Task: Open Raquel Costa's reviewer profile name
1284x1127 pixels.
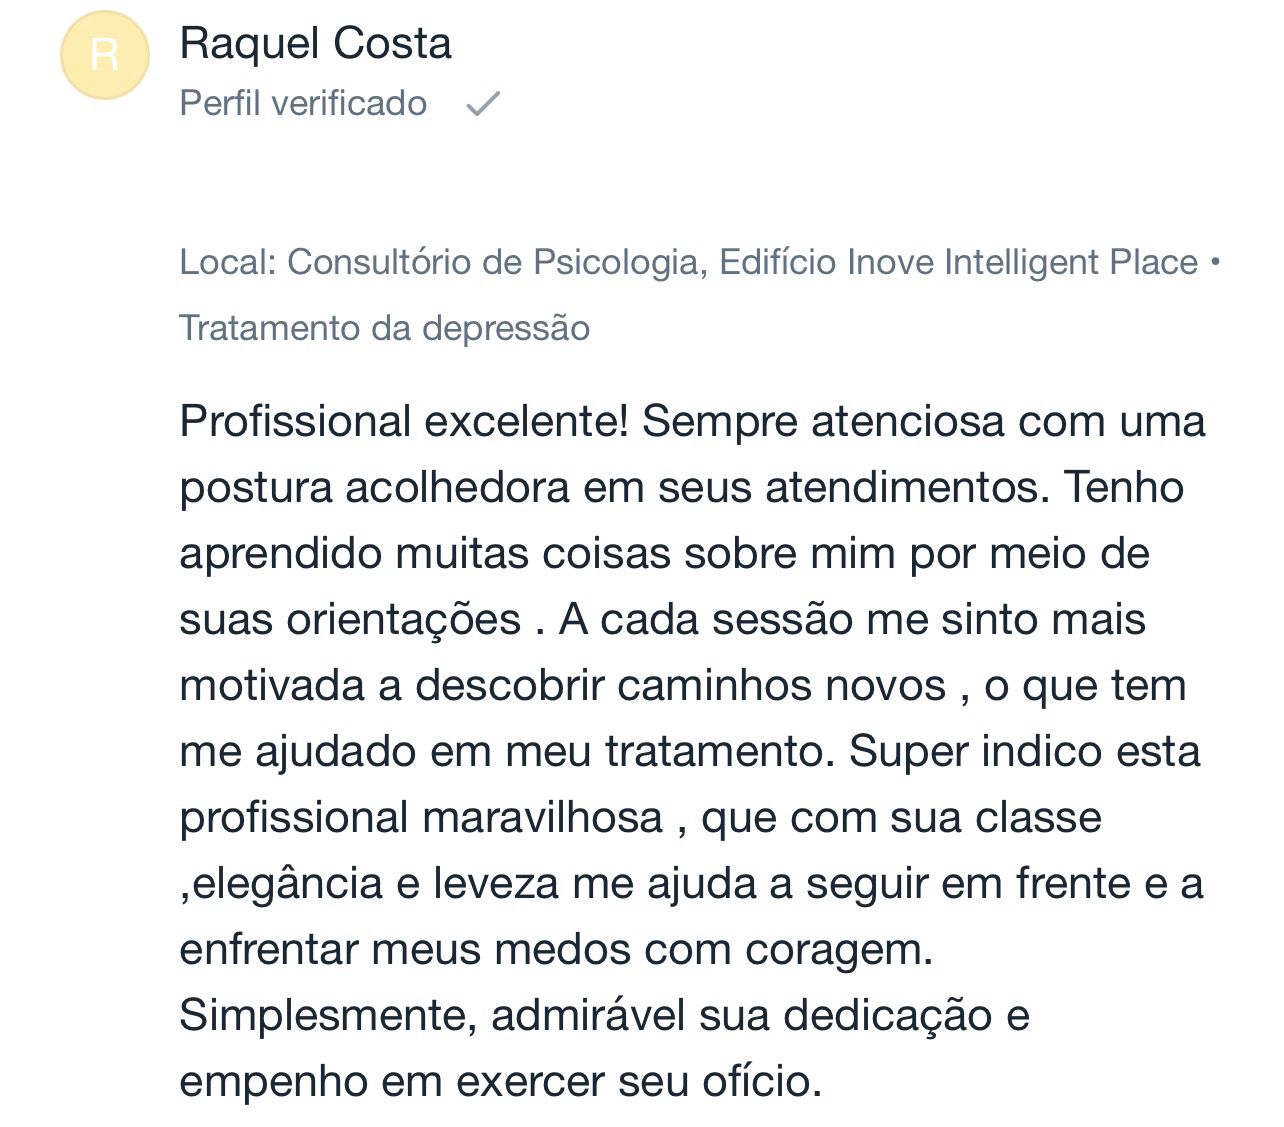Action: click(x=315, y=44)
